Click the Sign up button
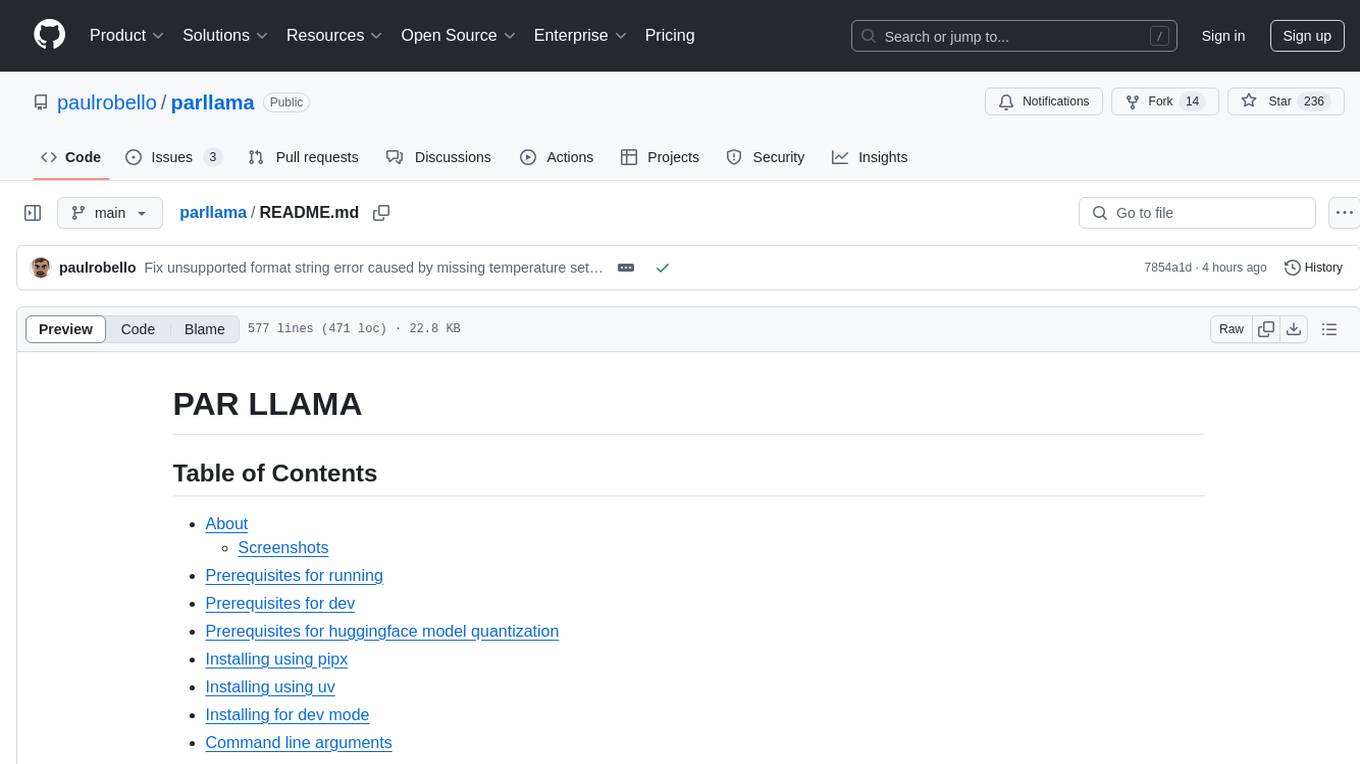Image resolution: width=1360 pixels, height=764 pixels. pyautogui.click(x=1307, y=36)
